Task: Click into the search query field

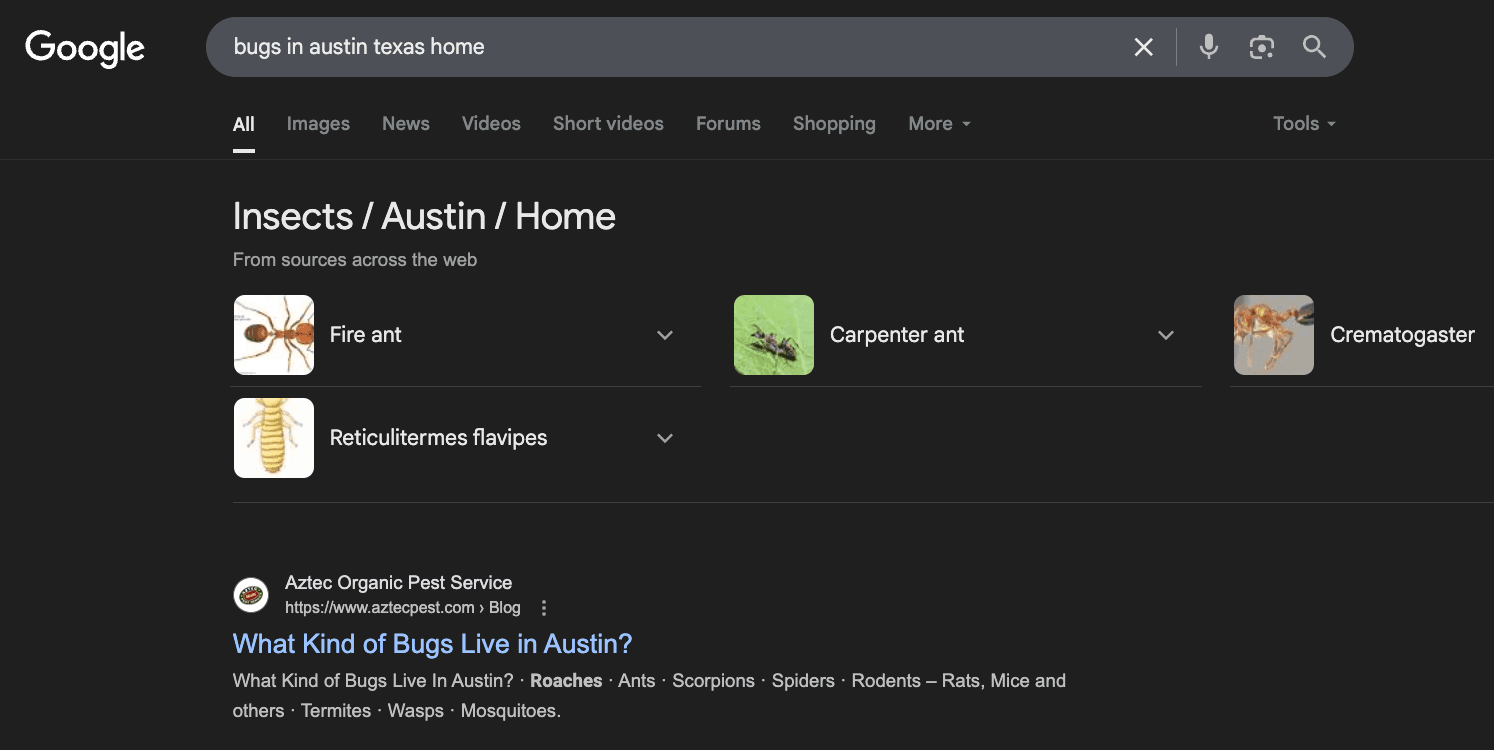Action: (x=660, y=47)
